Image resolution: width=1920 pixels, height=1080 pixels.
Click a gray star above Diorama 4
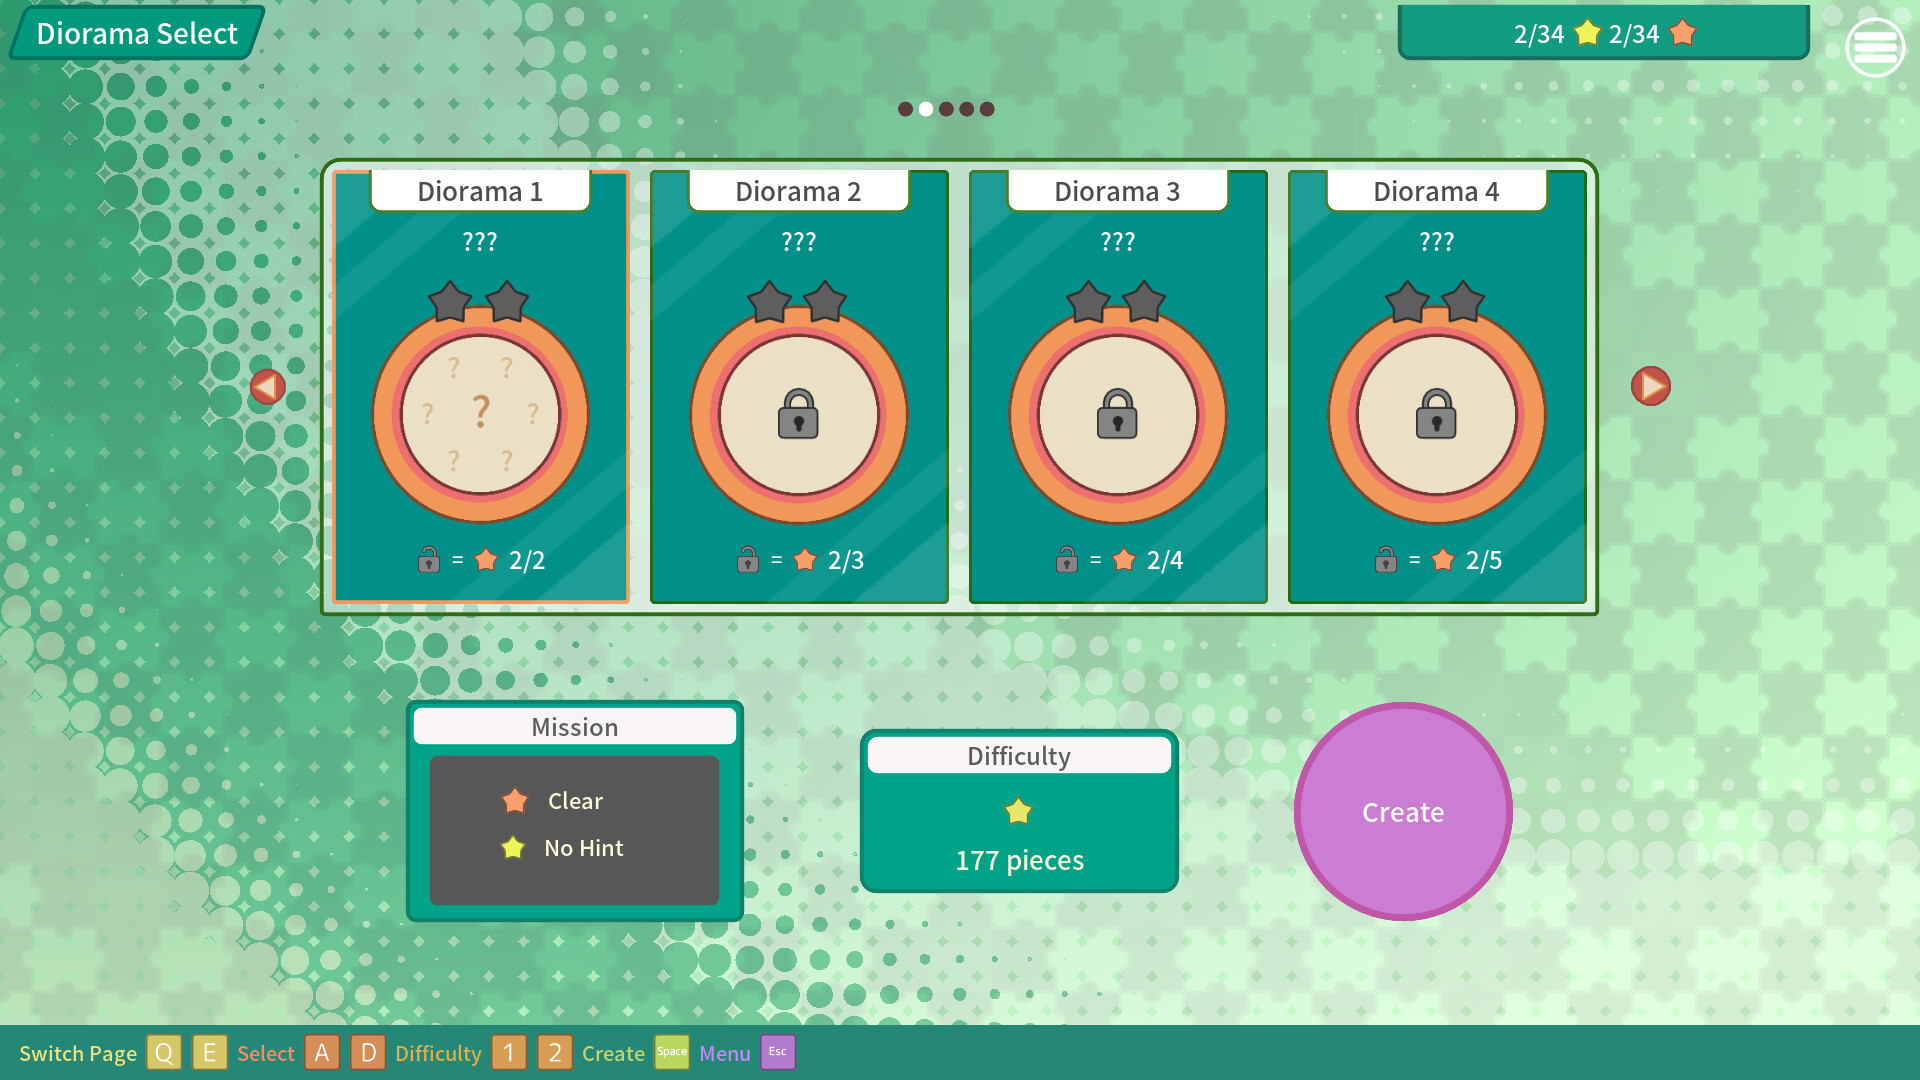coord(1406,303)
